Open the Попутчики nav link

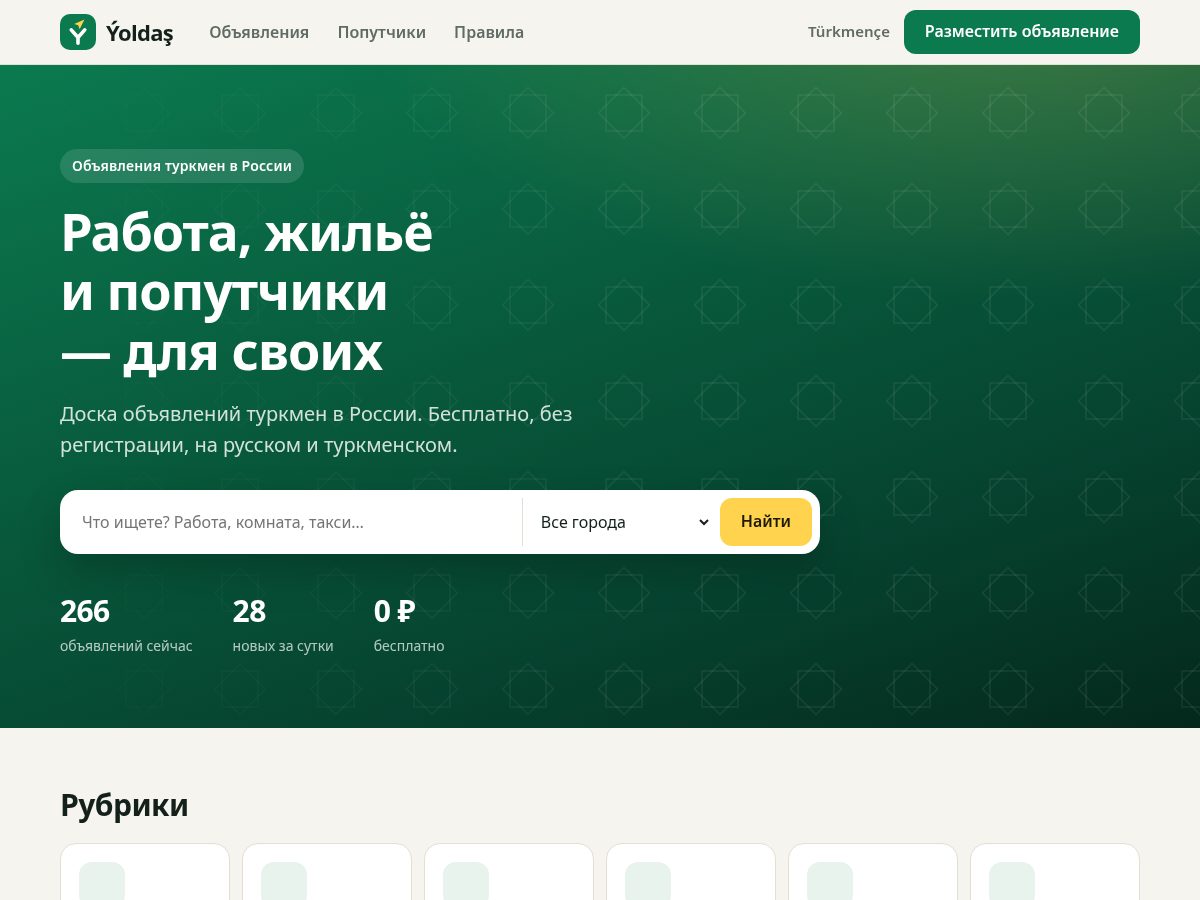click(x=382, y=32)
